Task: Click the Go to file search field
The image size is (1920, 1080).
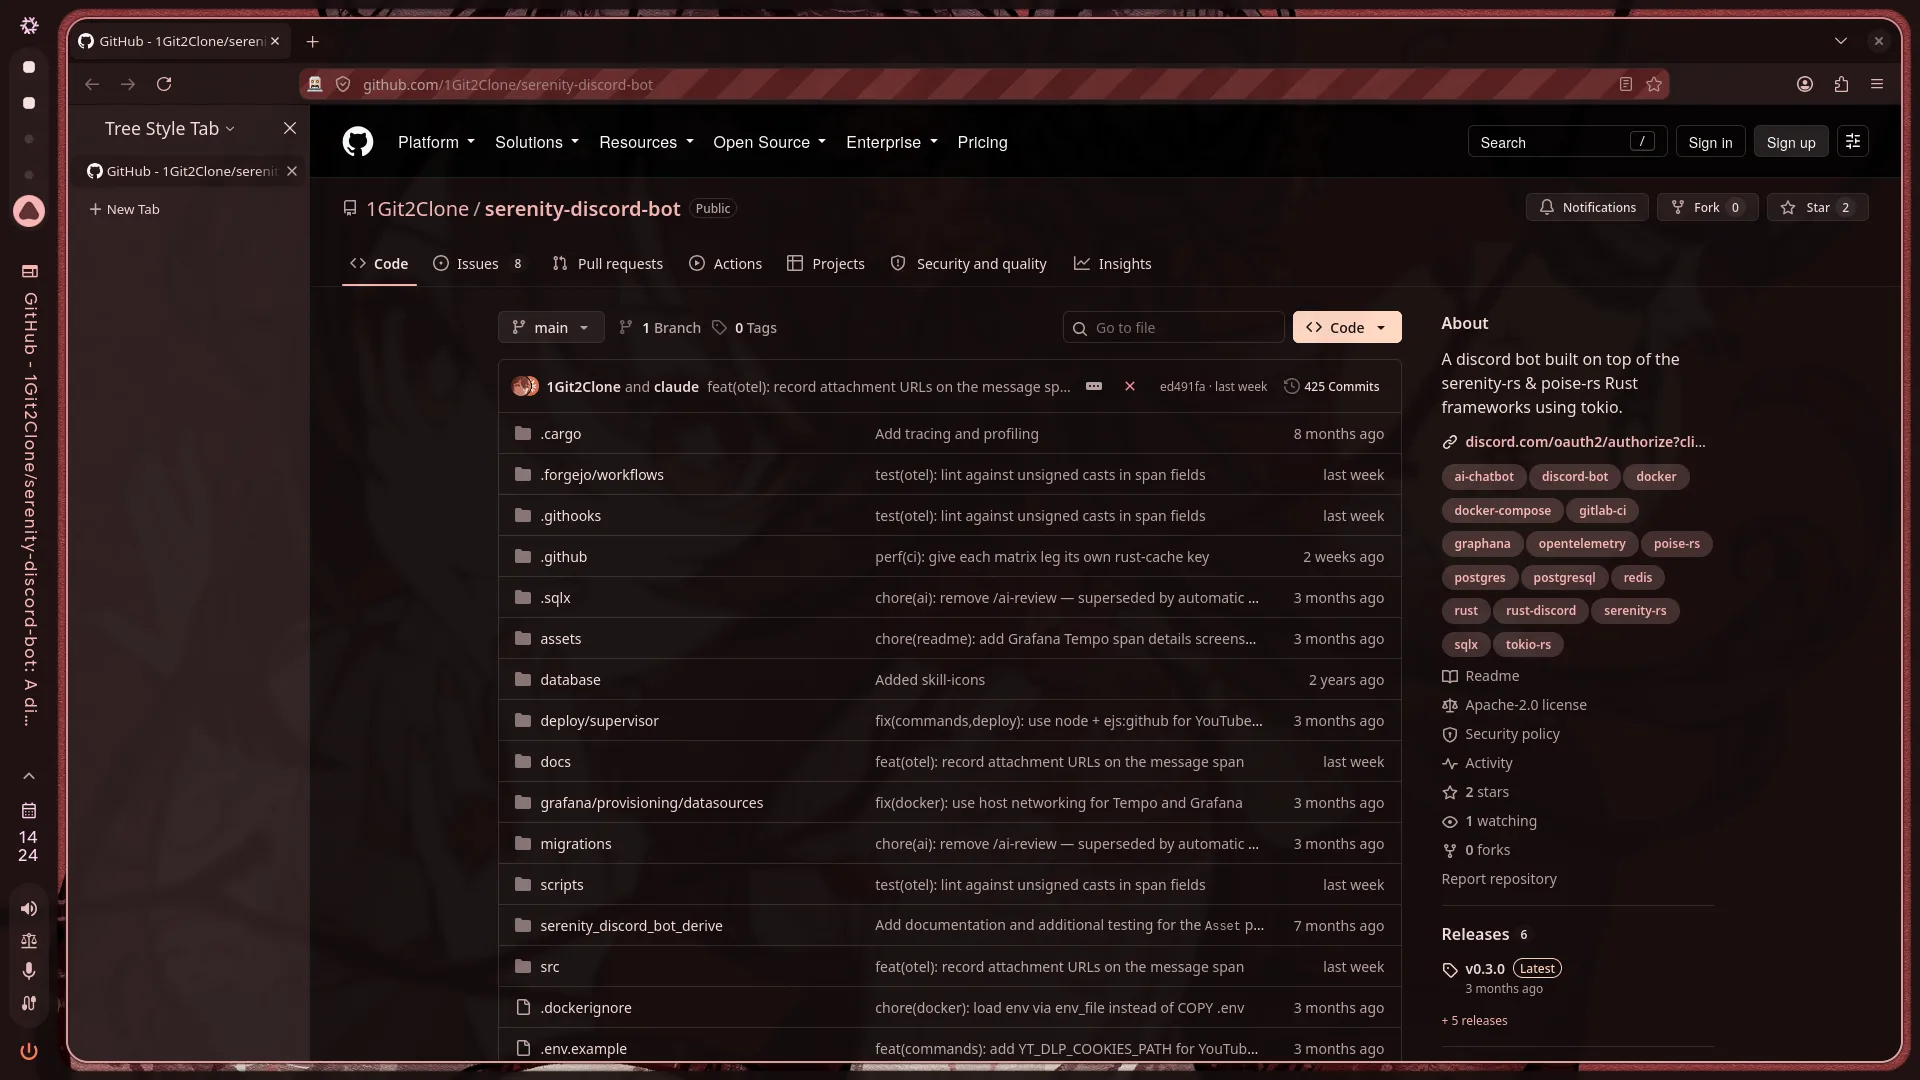Action: (x=1173, y=327)
